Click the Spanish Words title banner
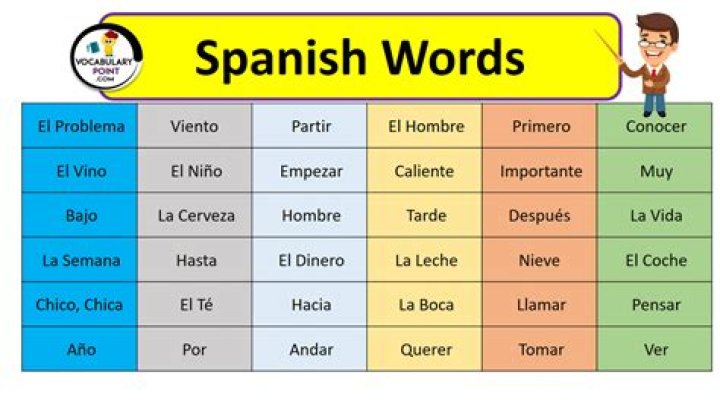This screenshot has width=720, height=404. click(x=359, y=58)
